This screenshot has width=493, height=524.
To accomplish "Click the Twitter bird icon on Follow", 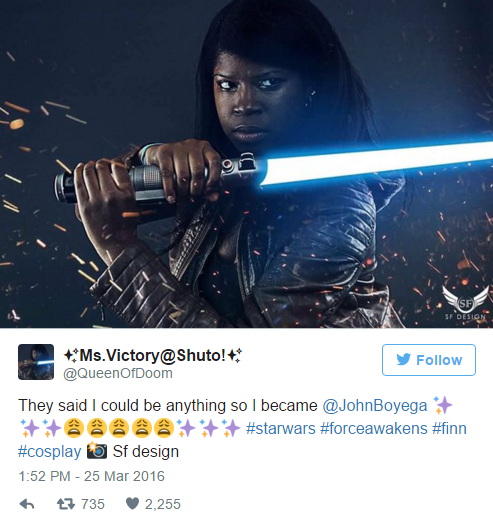I will 403,360.
